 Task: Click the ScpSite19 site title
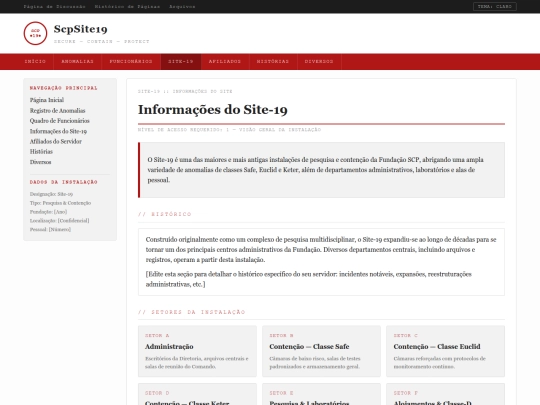pos(81,29)
